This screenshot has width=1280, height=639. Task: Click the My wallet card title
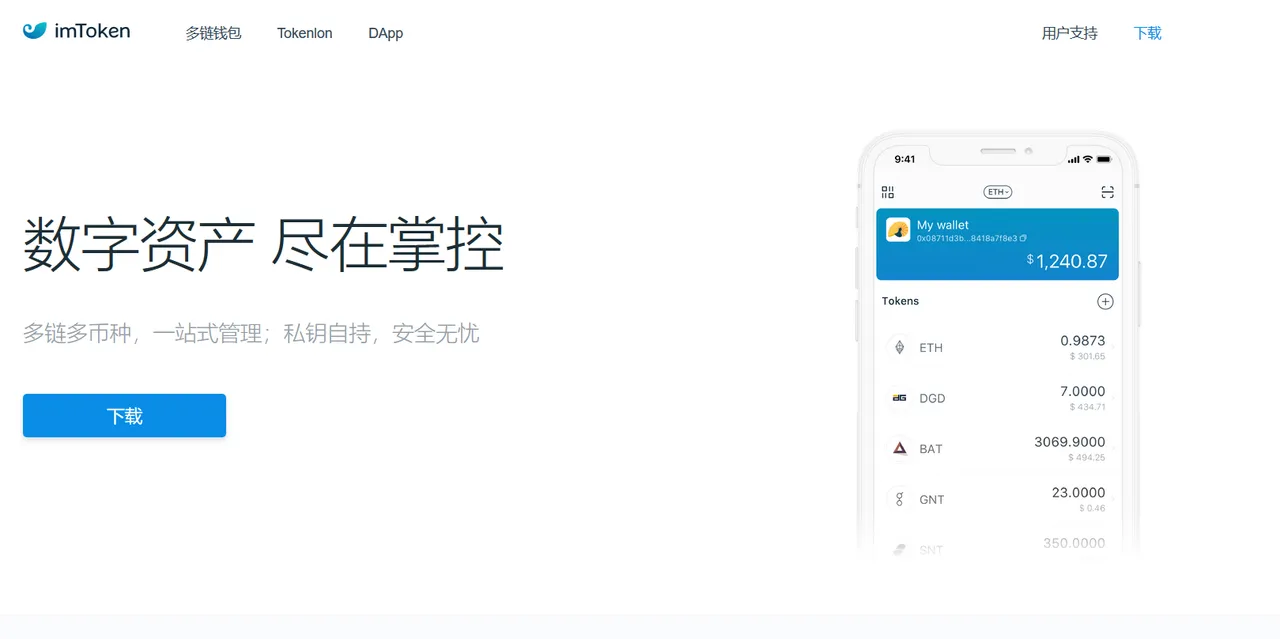tap(943, 225)
